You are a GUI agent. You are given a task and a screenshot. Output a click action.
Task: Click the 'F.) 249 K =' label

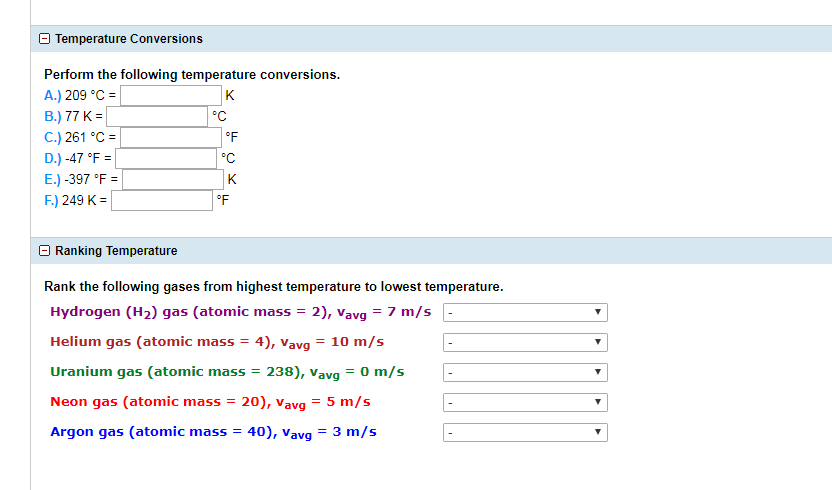coord(75,200)
